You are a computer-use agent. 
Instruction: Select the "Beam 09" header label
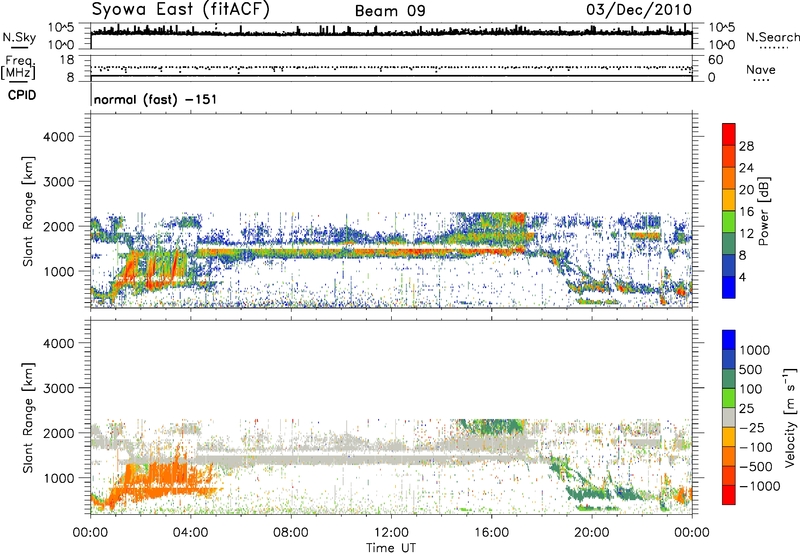[390, 11]
